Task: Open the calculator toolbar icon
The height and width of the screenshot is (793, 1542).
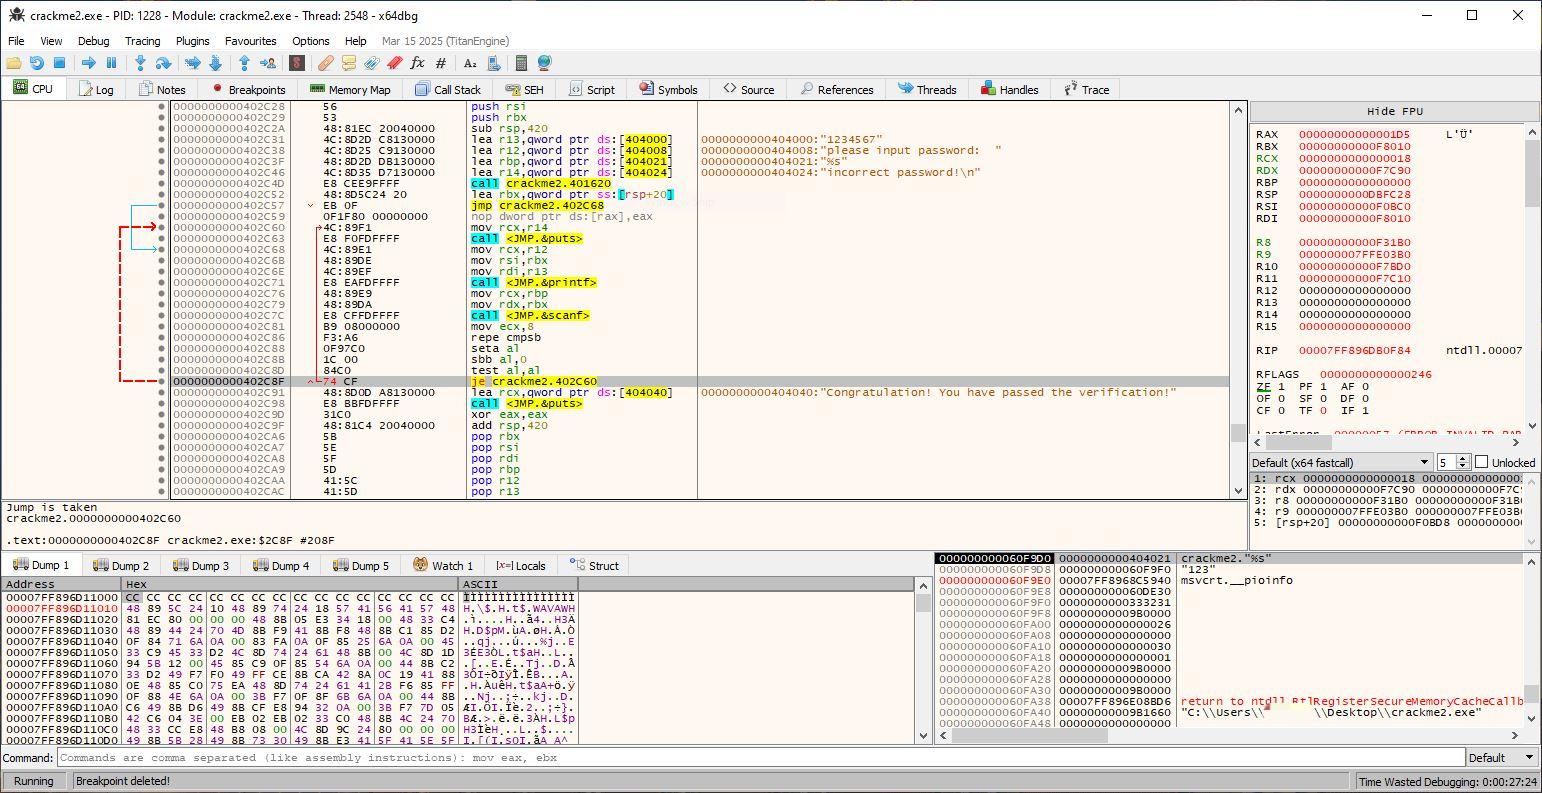Action: point(521,63)
